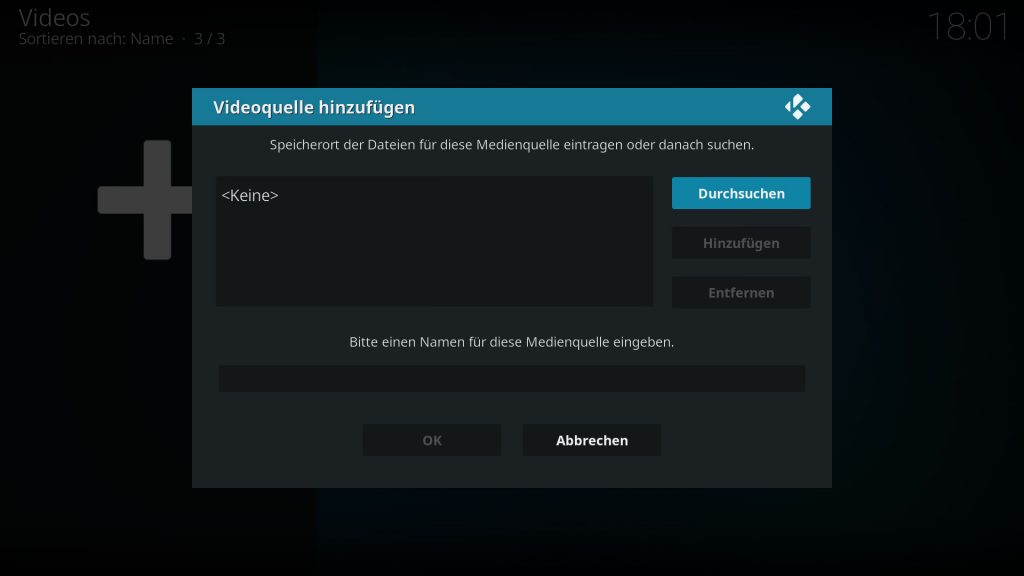
Task: Click the Kodi logo in the dialog header
Action: tap(797, 106)
